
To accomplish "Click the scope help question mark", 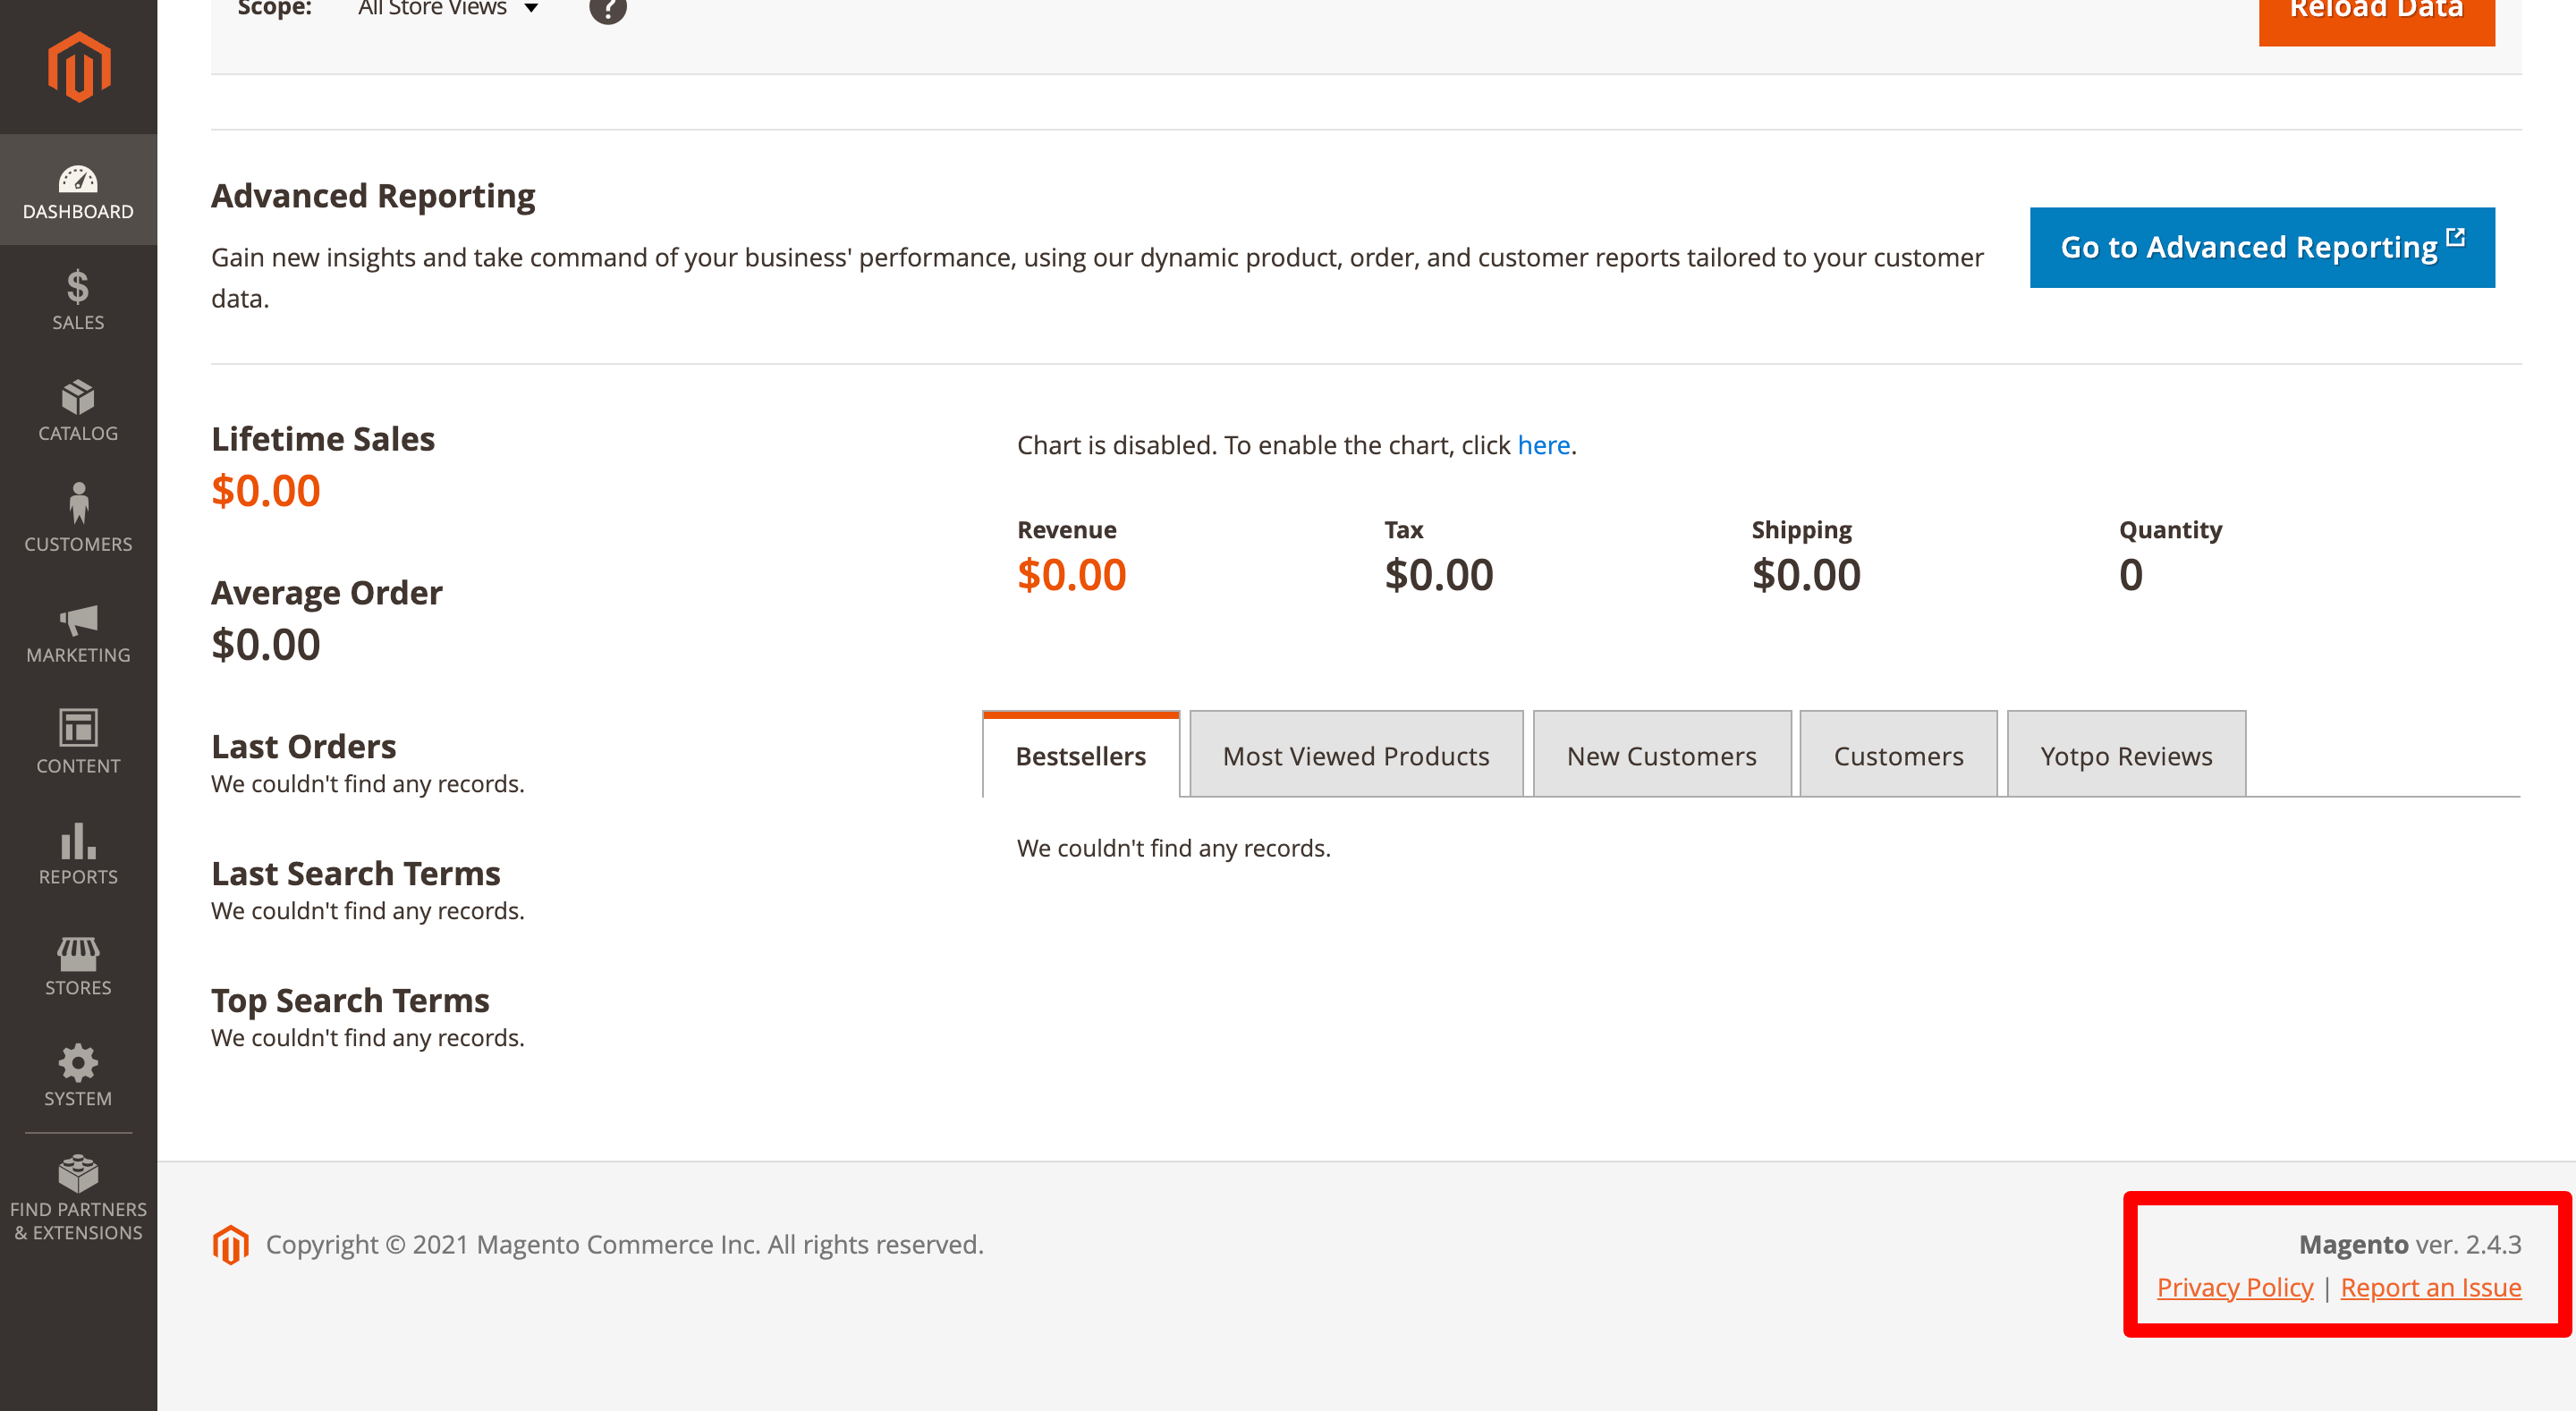I will coord(607,11).
